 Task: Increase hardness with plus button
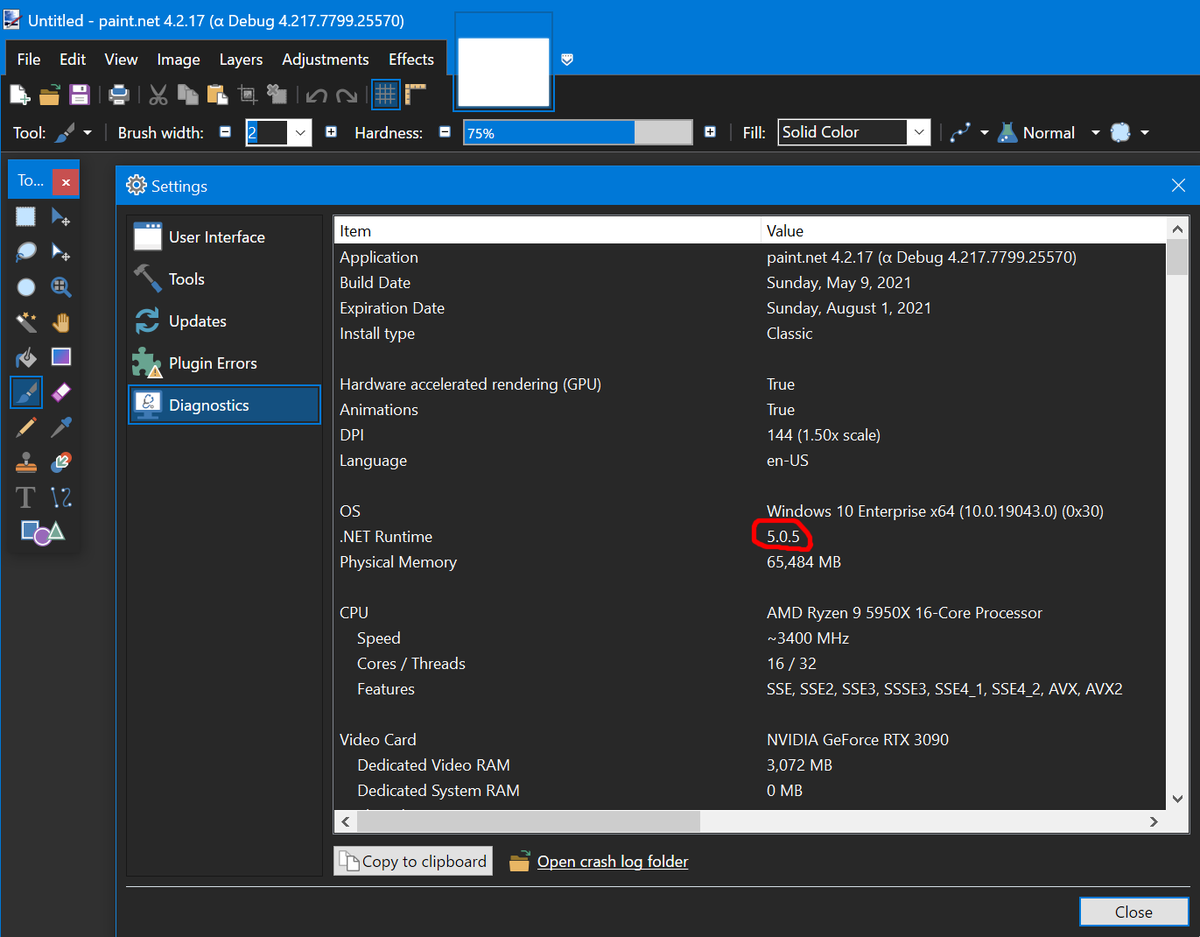pos(710,132)
